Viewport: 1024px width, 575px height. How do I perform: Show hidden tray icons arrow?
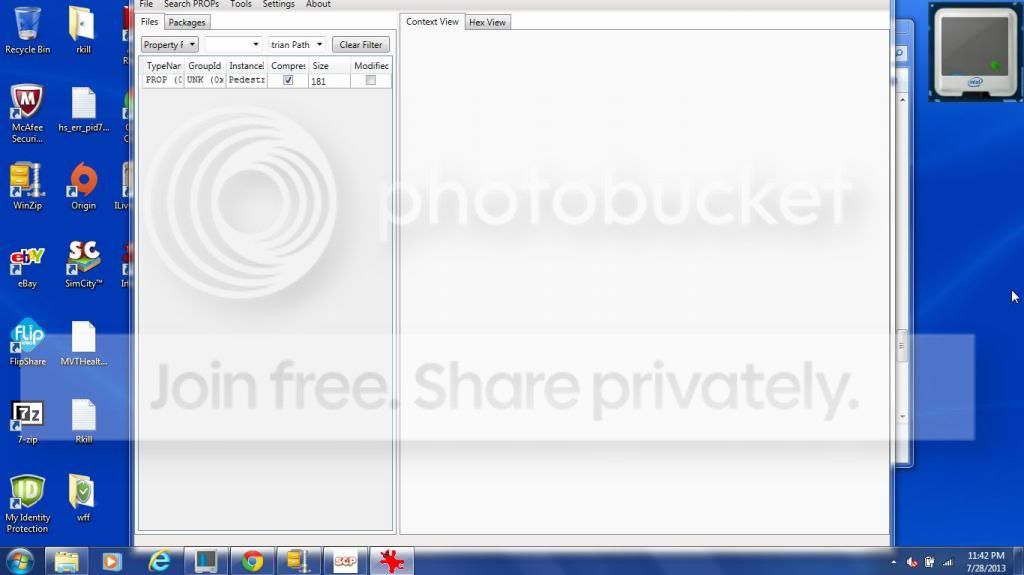tap(893, 563)
